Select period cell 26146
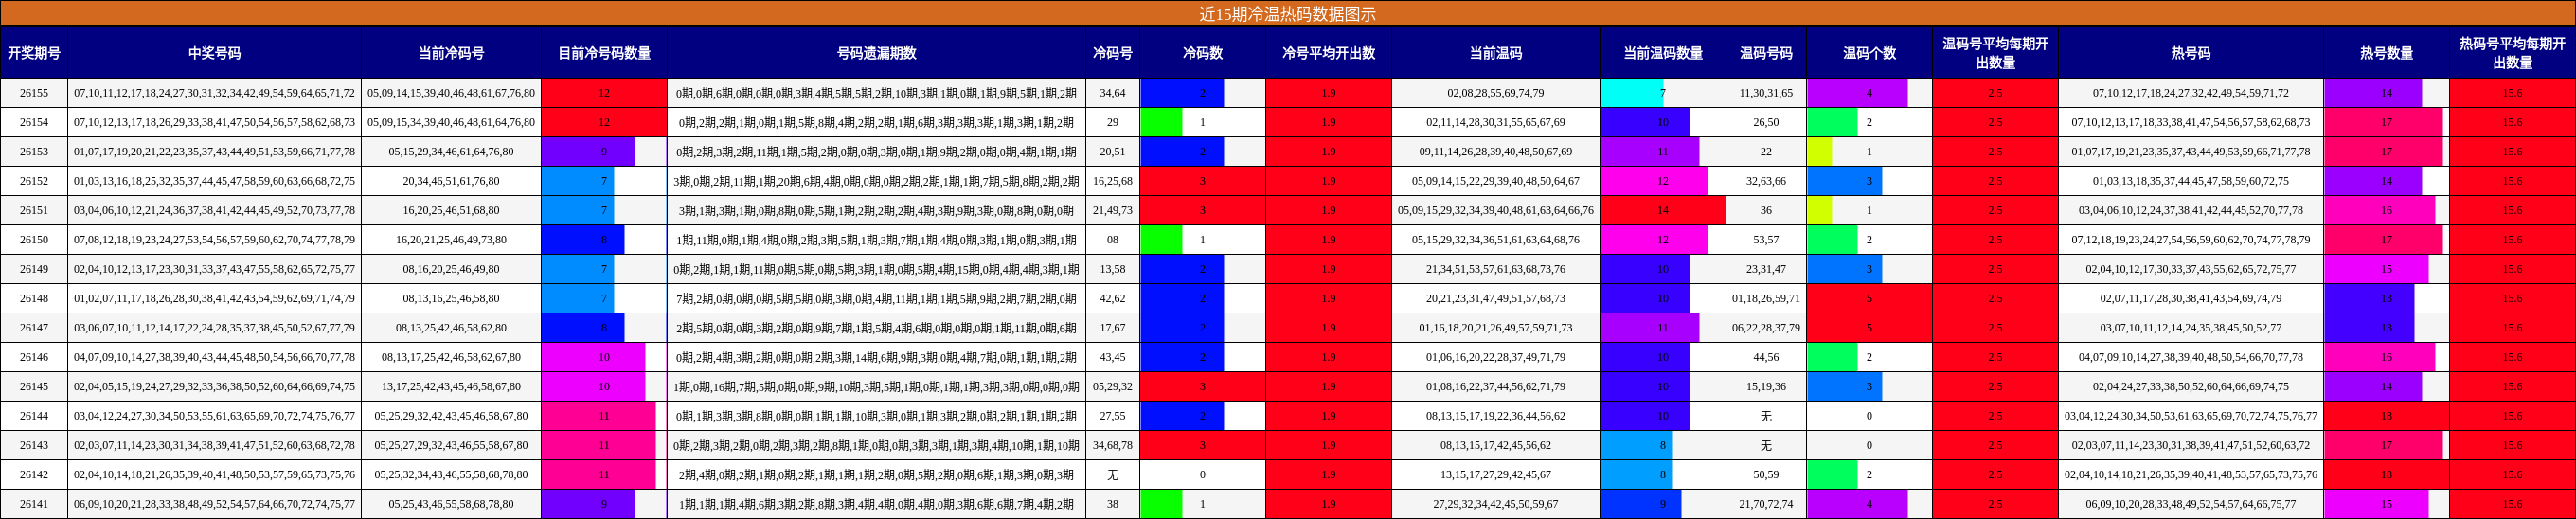 (34, 357)
